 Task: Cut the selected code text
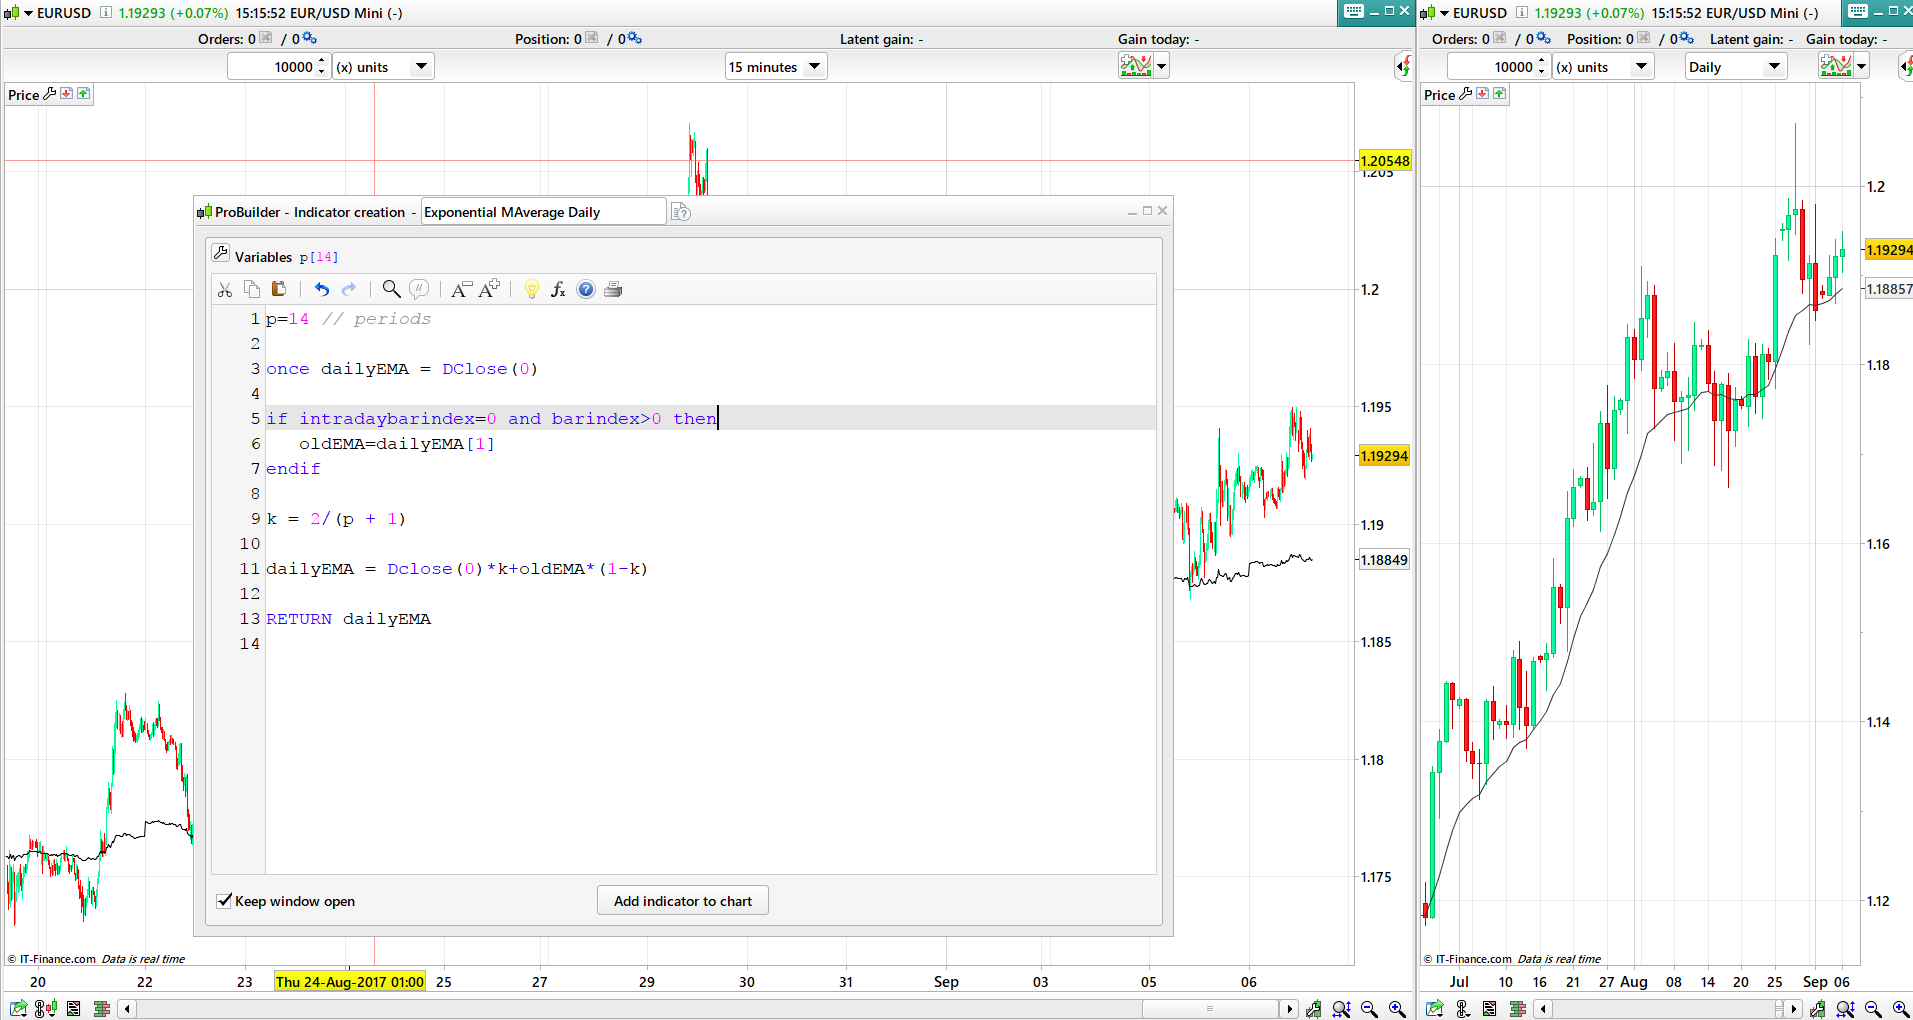point(224,289)
